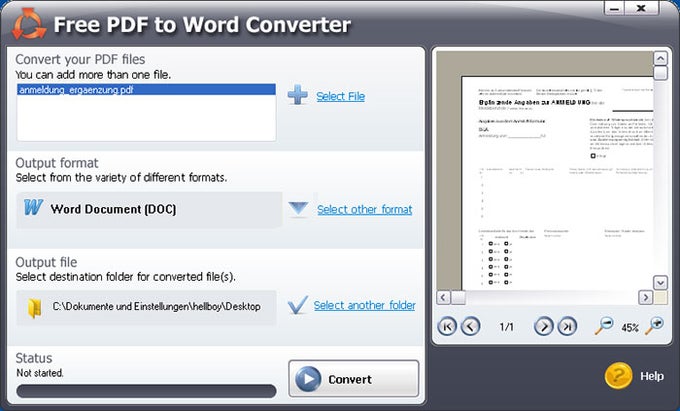Click the conversion progress bar
The width and height of the screenshot is (680, 411).
(x=146, y=391)
